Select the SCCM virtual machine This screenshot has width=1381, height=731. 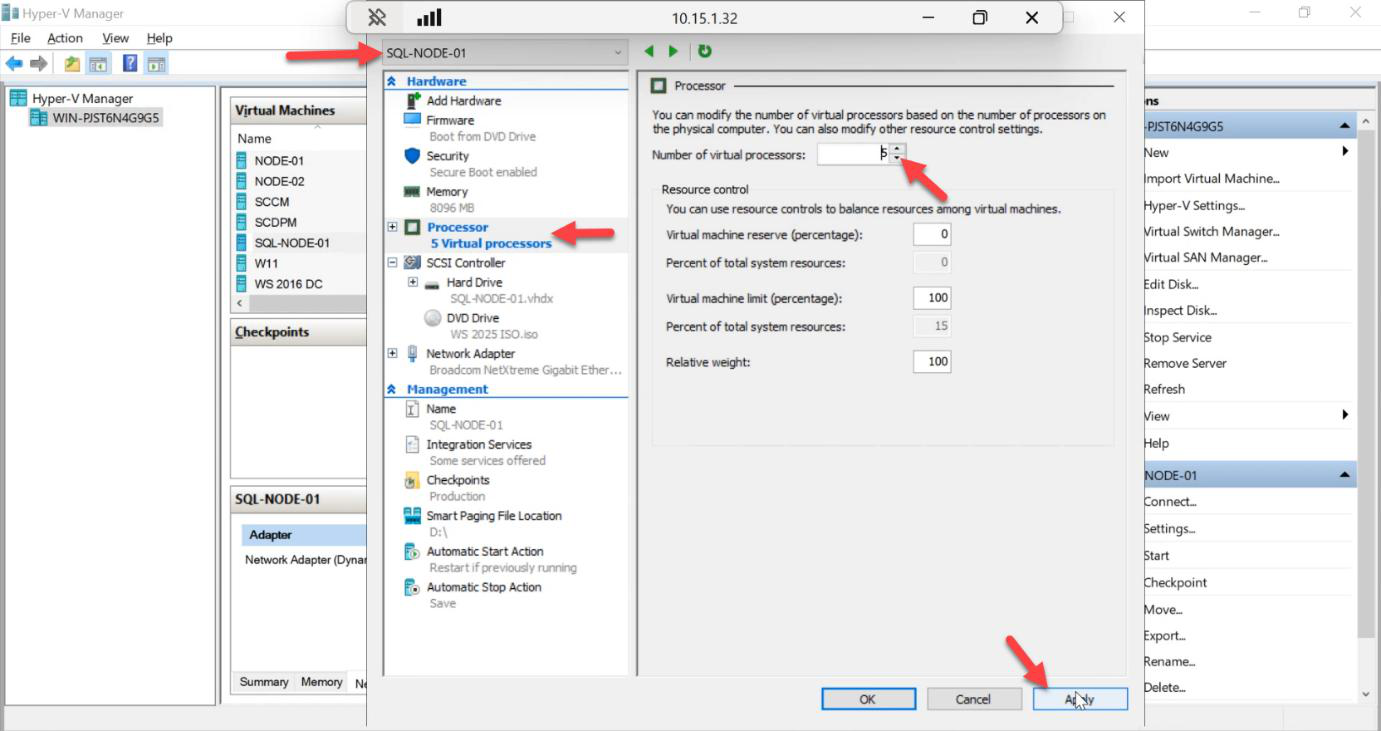pyautogui.click(x=272, y=202)
